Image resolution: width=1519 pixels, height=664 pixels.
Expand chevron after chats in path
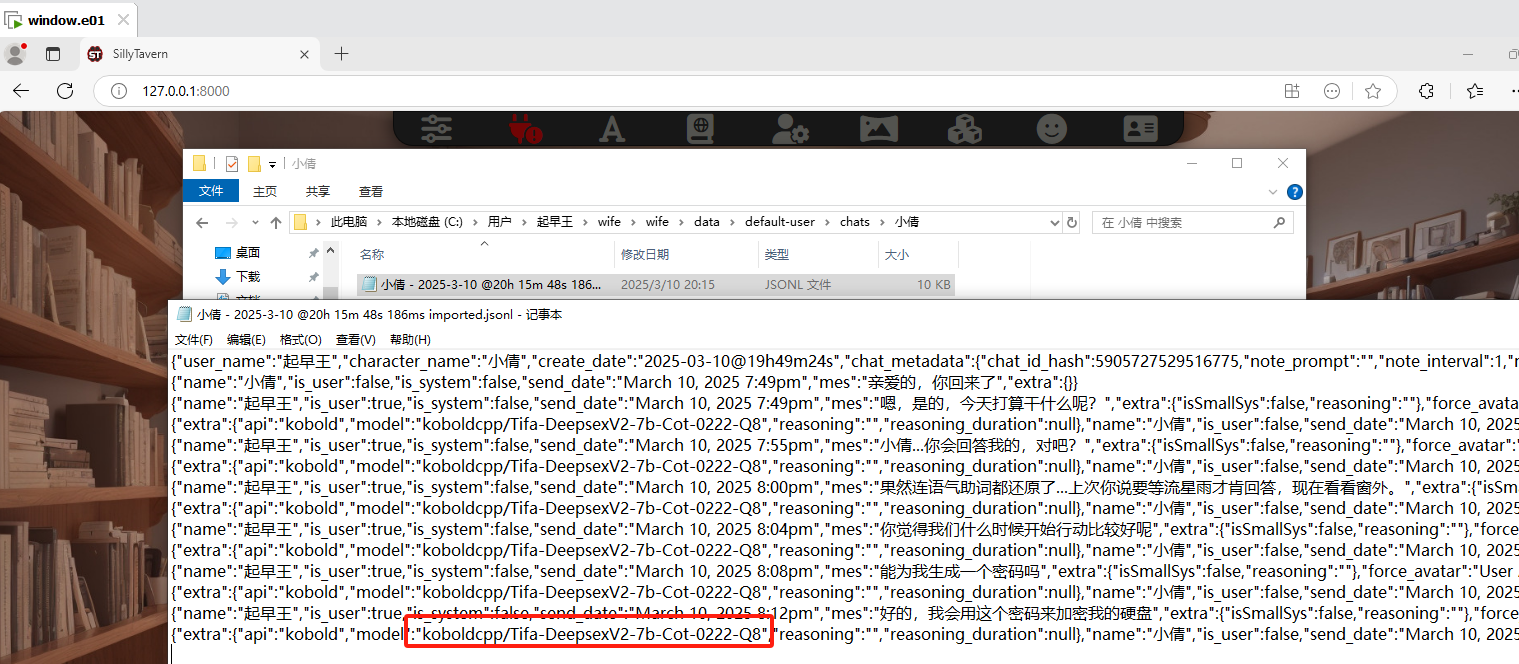click(882, 222)
